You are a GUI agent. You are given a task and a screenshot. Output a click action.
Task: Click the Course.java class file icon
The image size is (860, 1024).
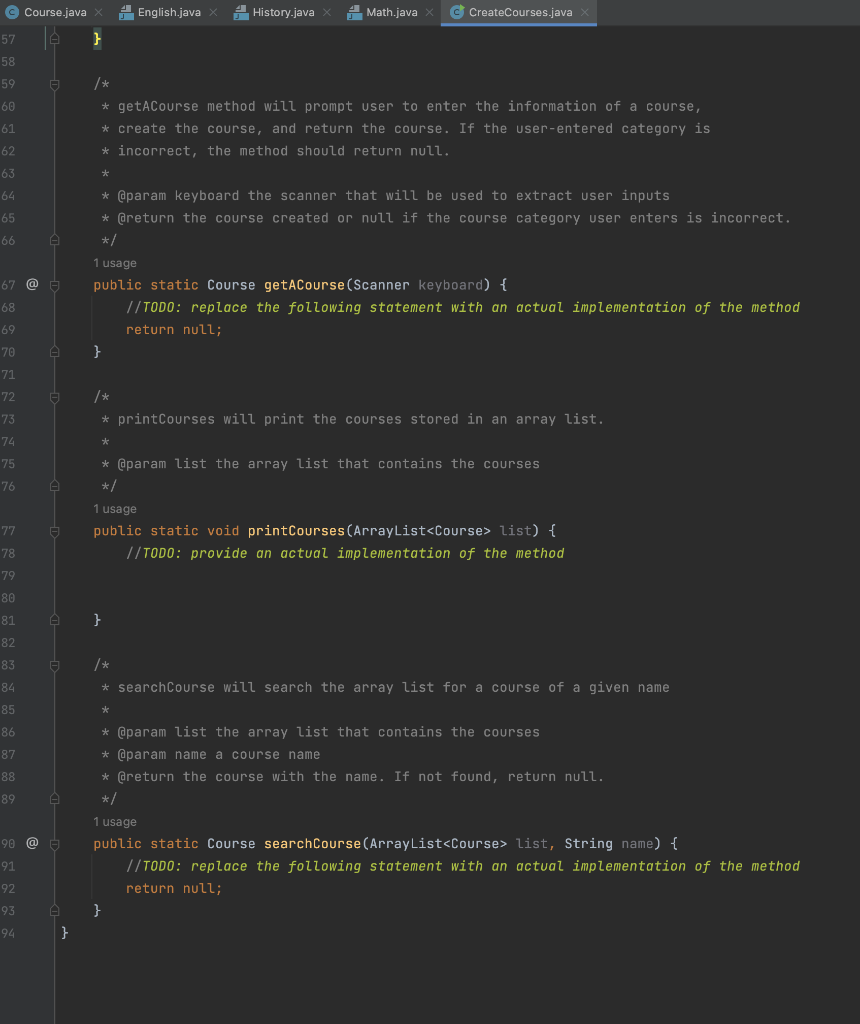[12, 12]
